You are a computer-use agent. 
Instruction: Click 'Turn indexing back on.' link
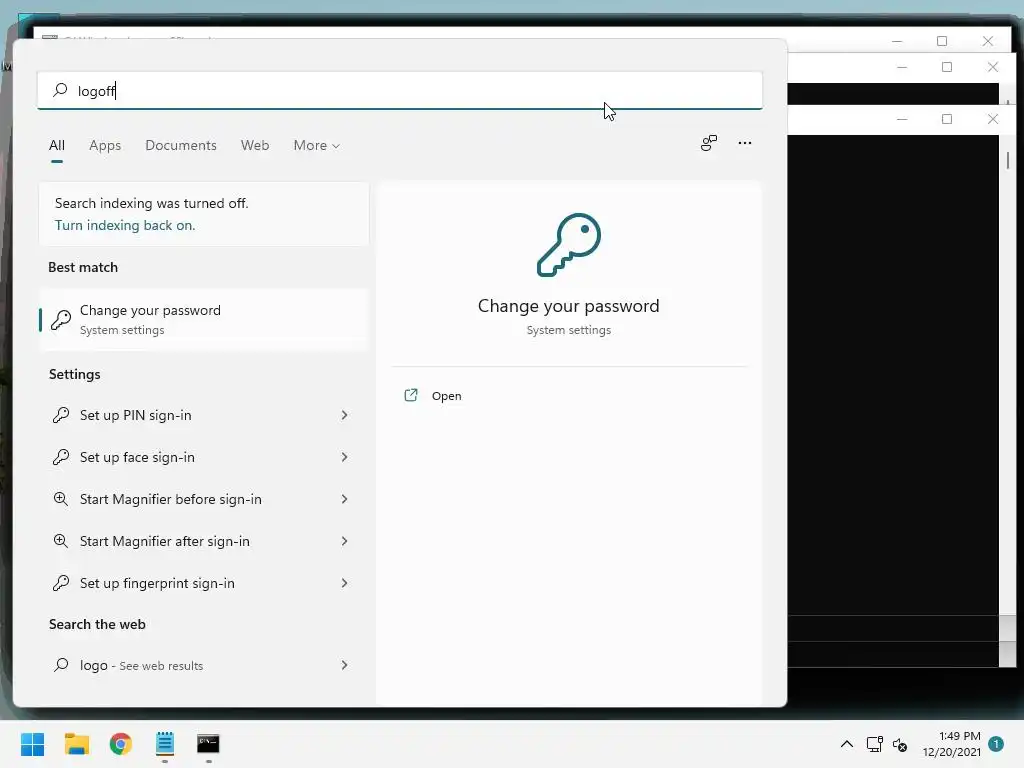tap(125, 225)
